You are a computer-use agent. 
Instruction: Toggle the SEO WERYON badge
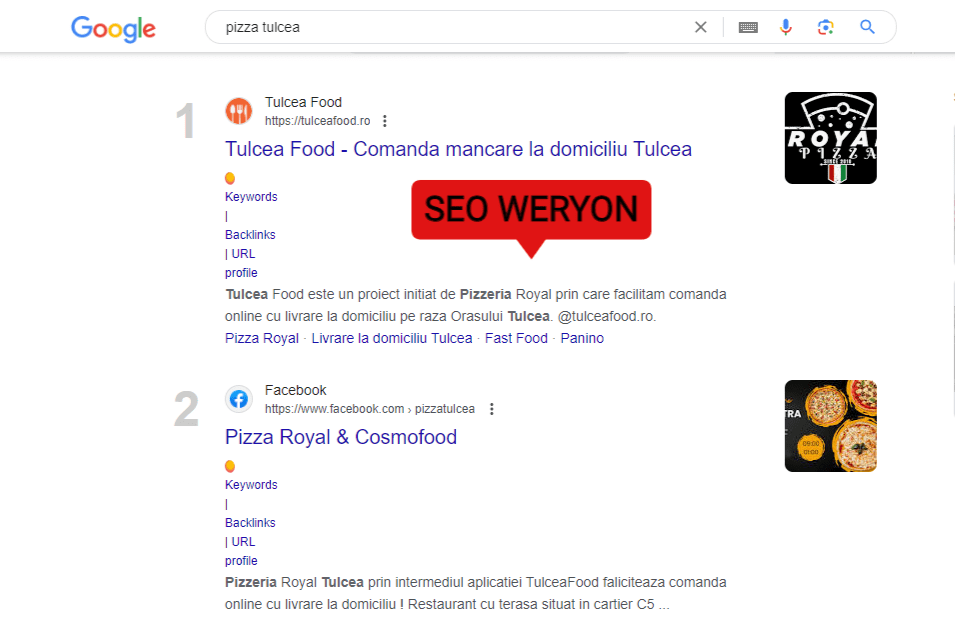click(531, 210)
